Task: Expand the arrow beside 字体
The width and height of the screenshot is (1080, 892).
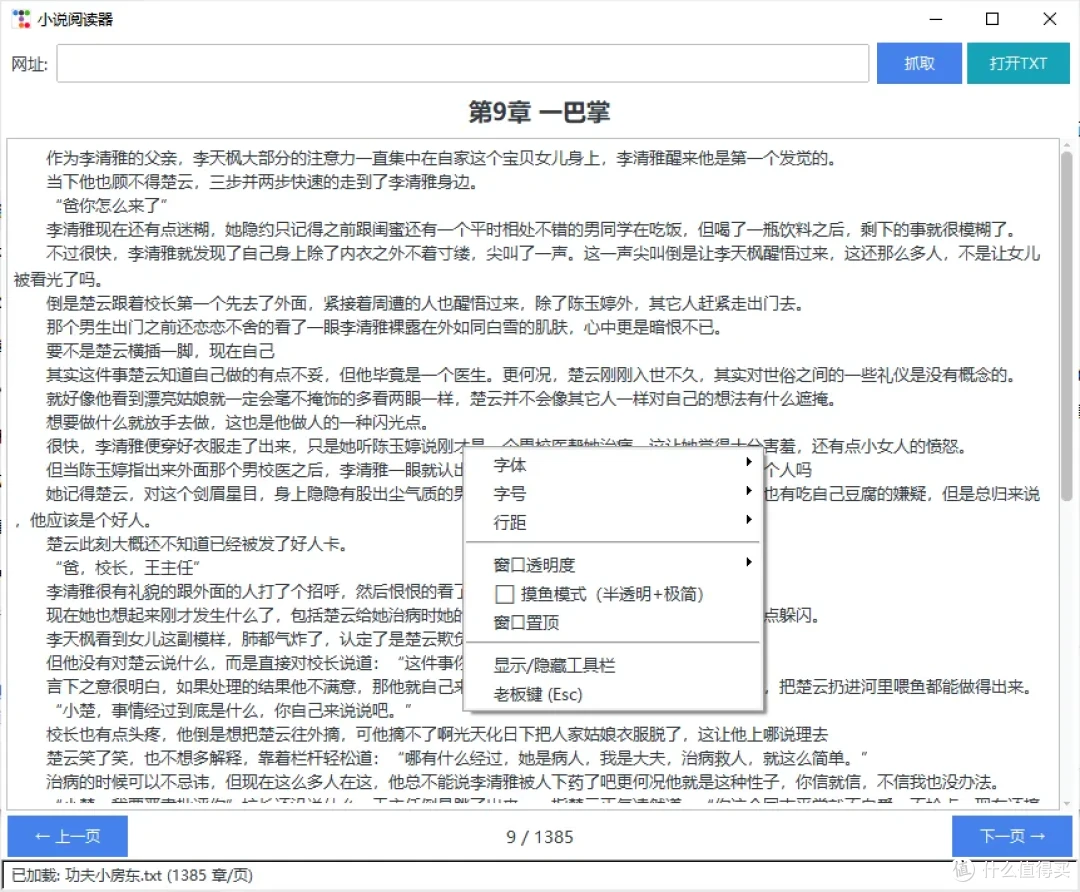Action: 749,461
